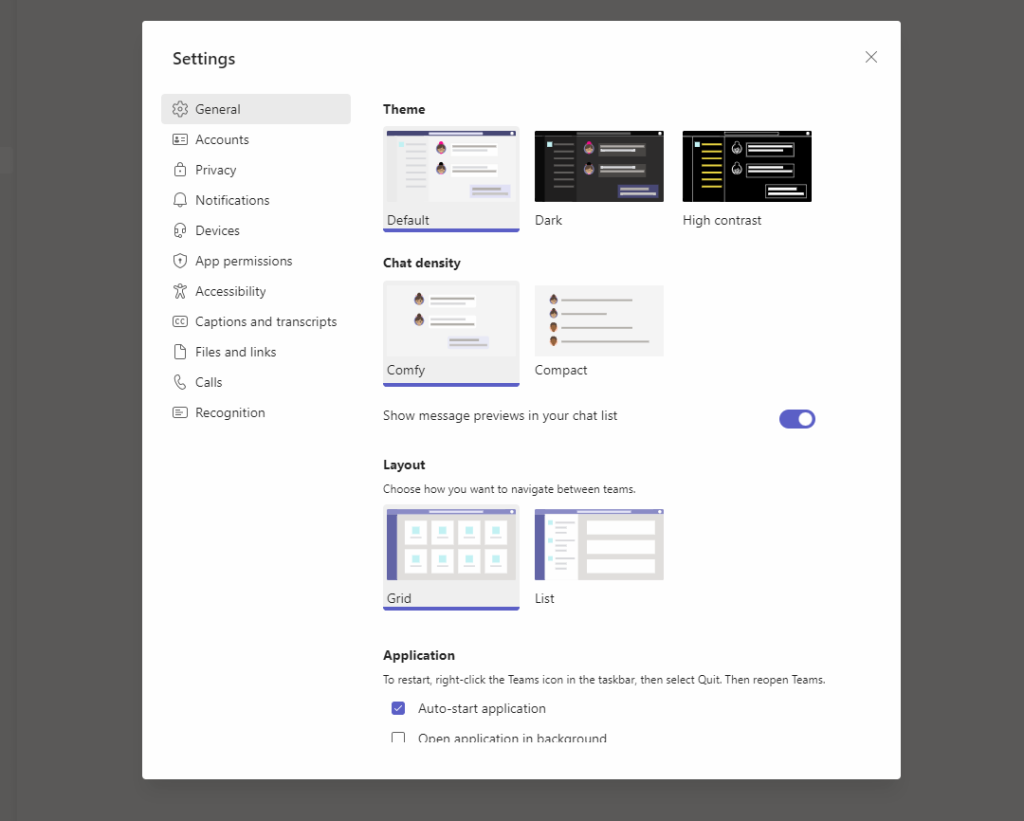Select the Dark theme thumbnail
The width and height of the screenshot is (1024, 821).
coord(599,166)
